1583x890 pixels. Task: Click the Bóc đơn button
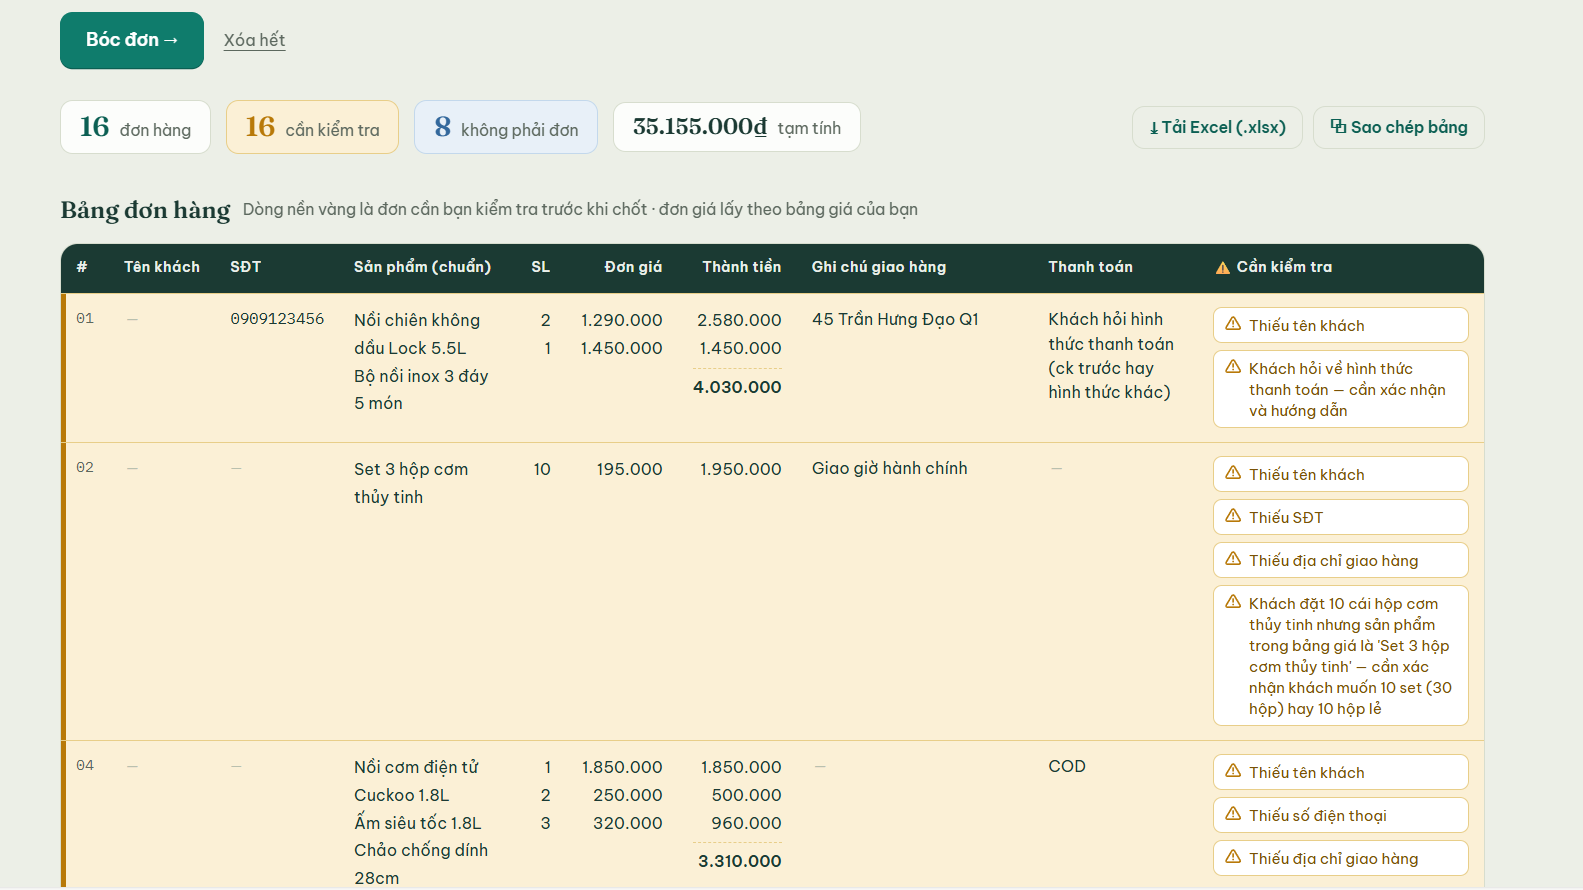coord(132,40)
